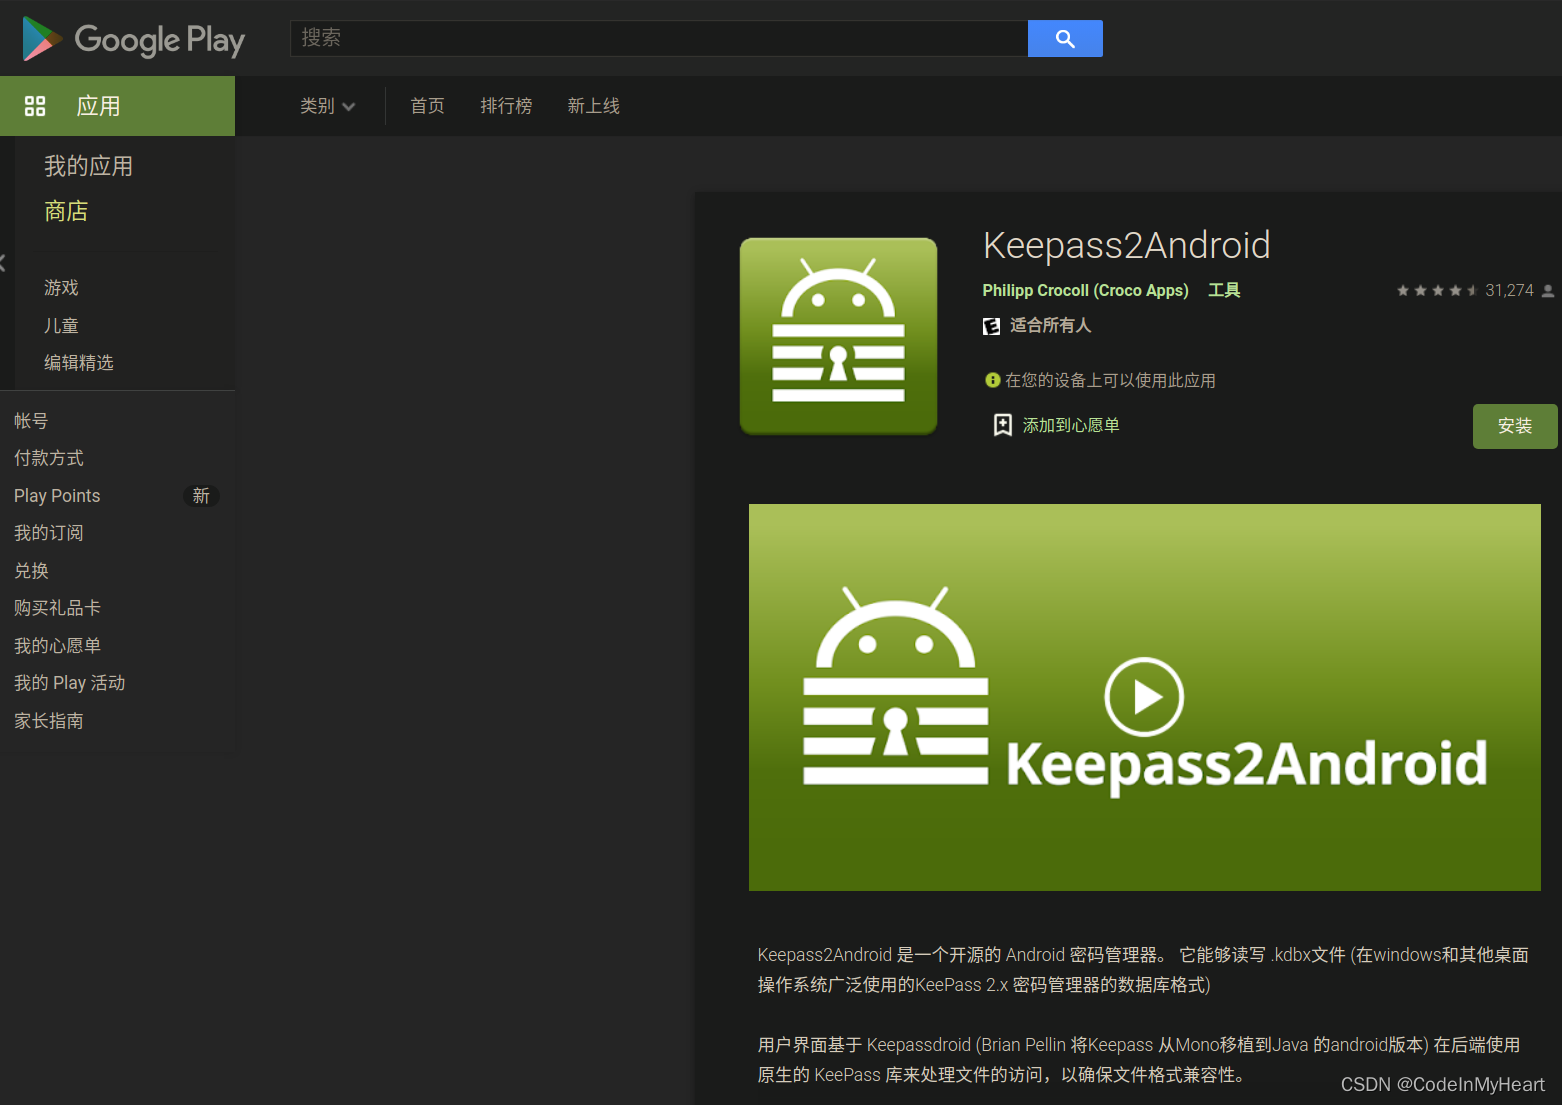The width and height of the screenshot is (1562, 1105).
Task: Focus the 搜索 search input field
Action: [x=659, y=38]
